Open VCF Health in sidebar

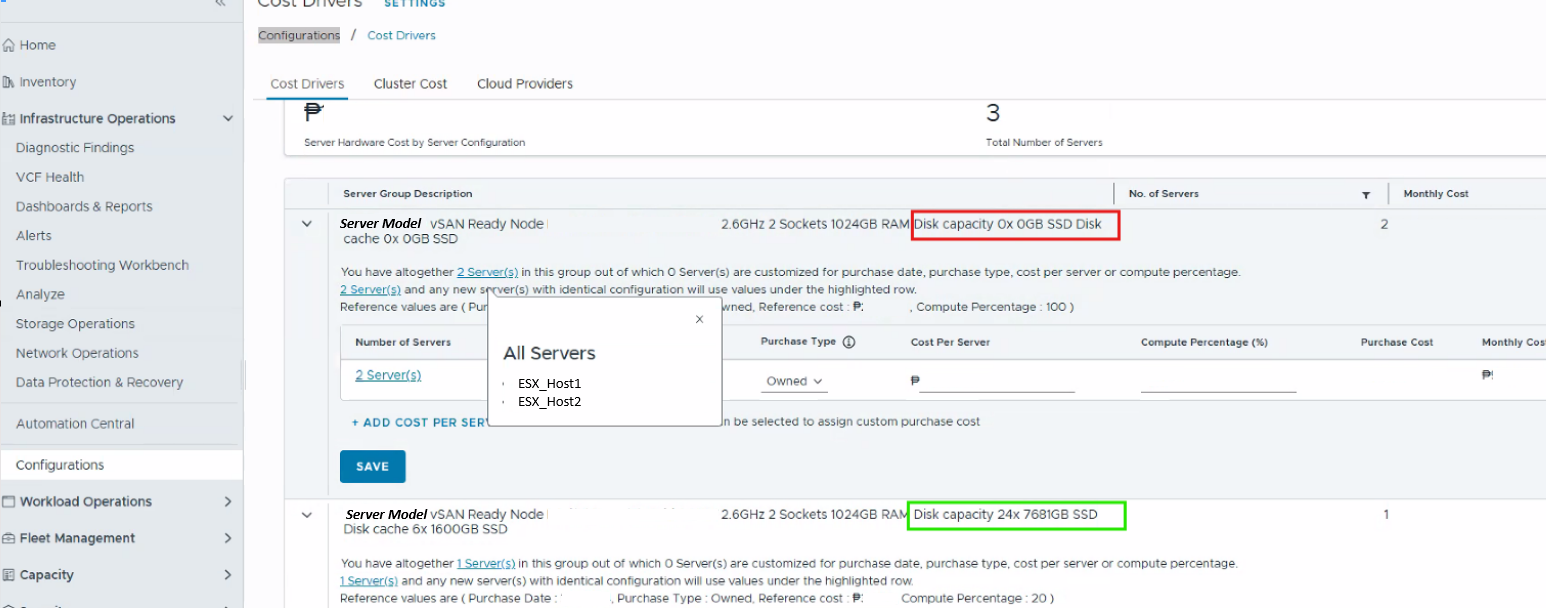tap(50, 177)
